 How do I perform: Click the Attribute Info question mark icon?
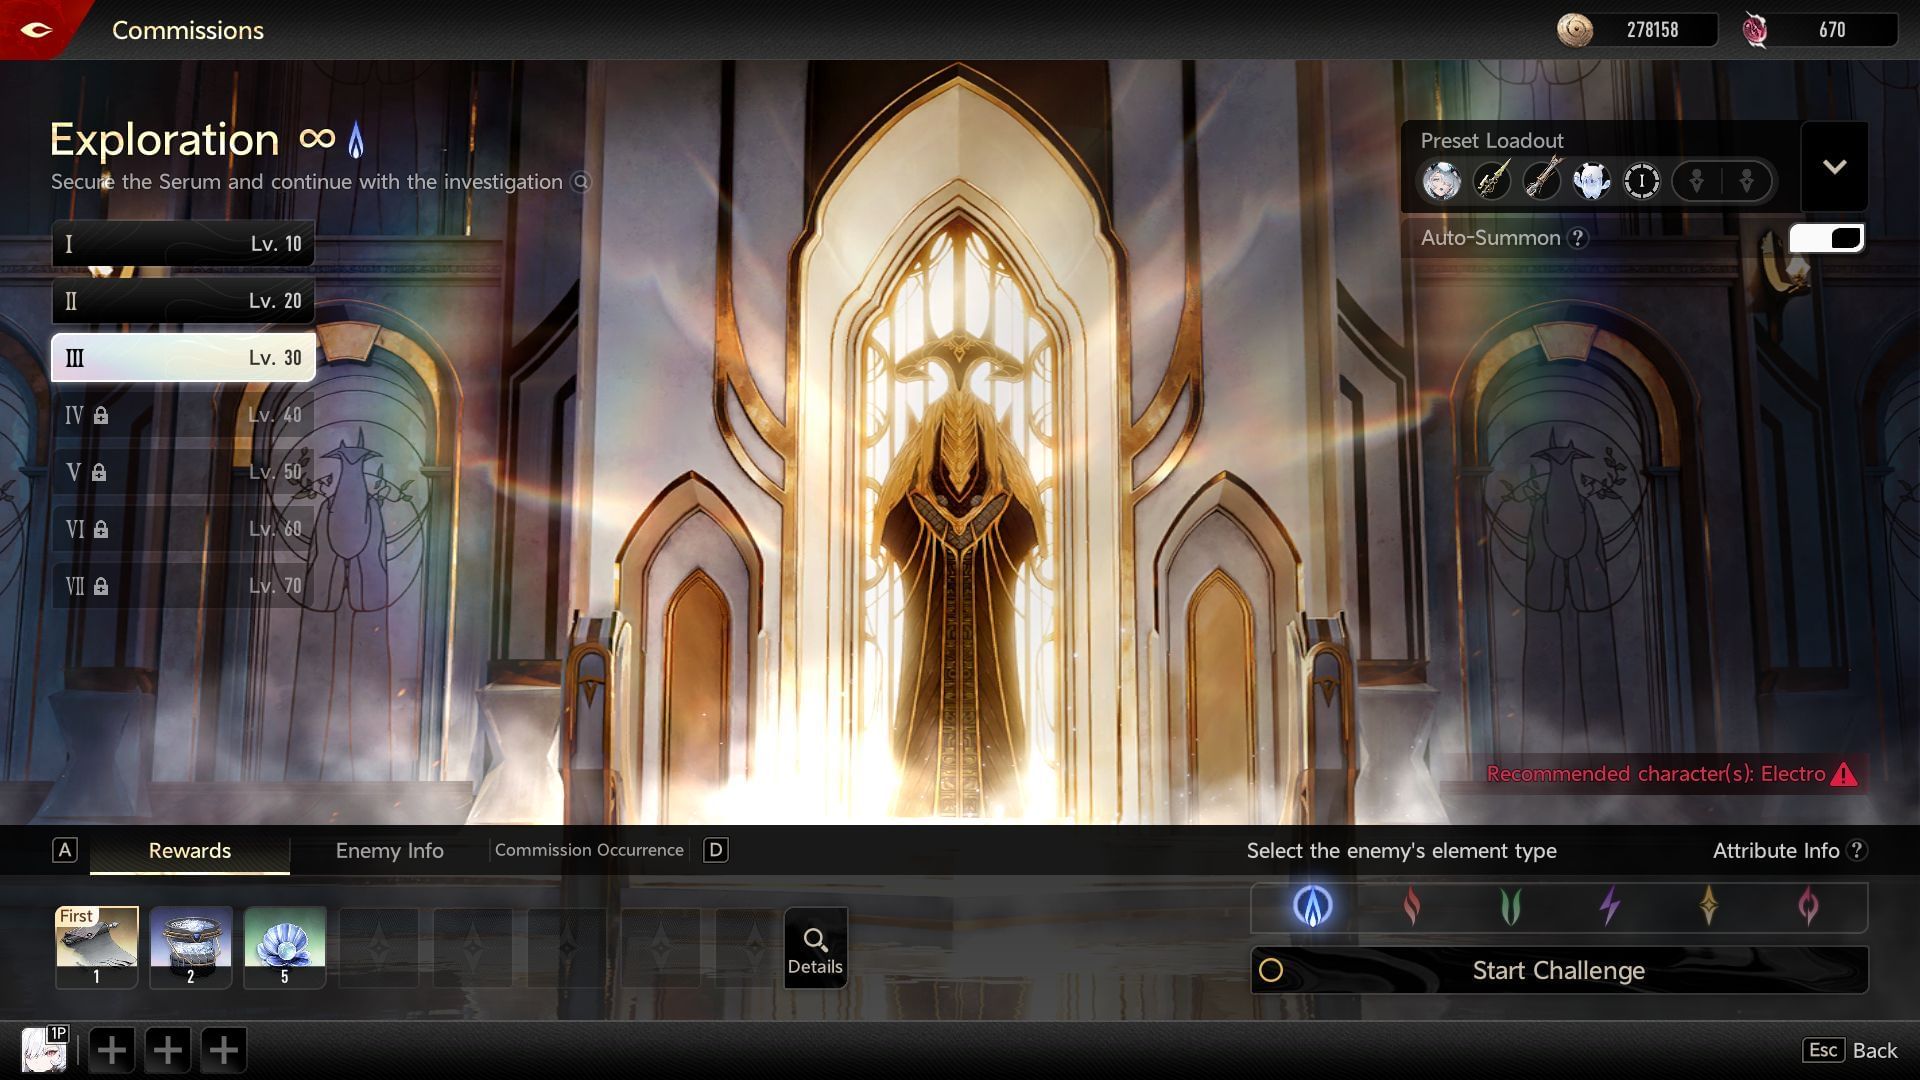(1857, 851)
